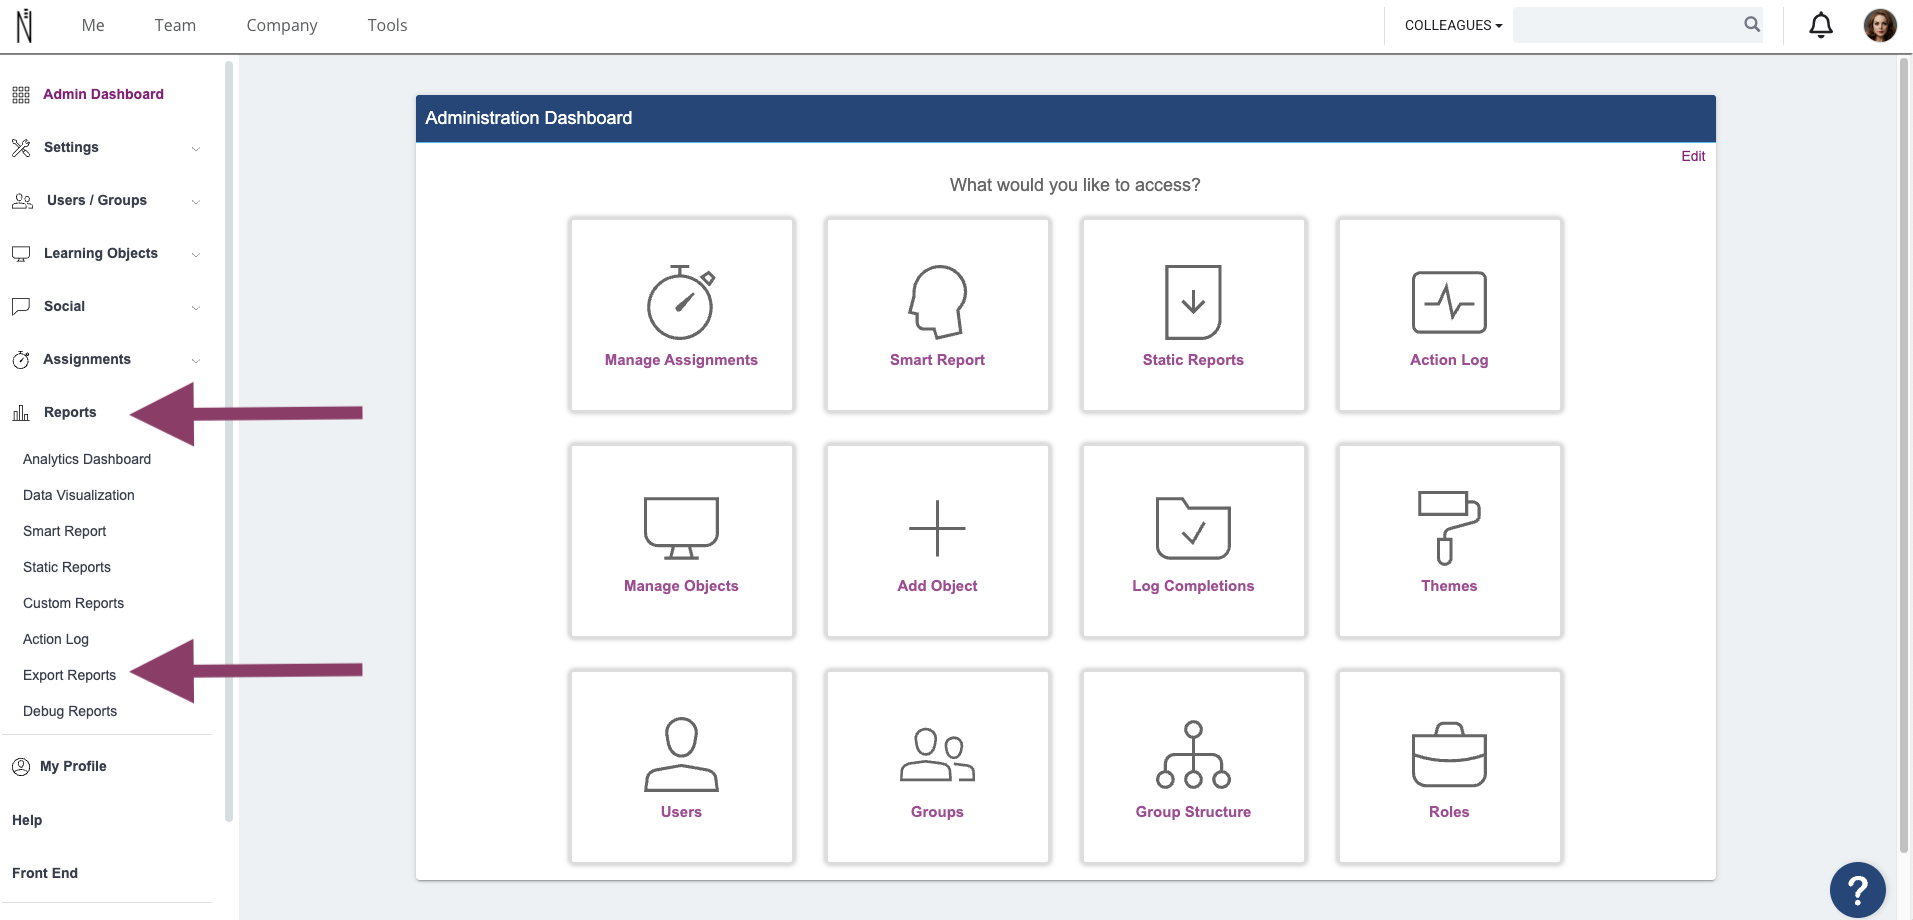Open Action Log in sidebar list
The width and height of the screenshot is (1913, 920).
(x=56, y=639)
